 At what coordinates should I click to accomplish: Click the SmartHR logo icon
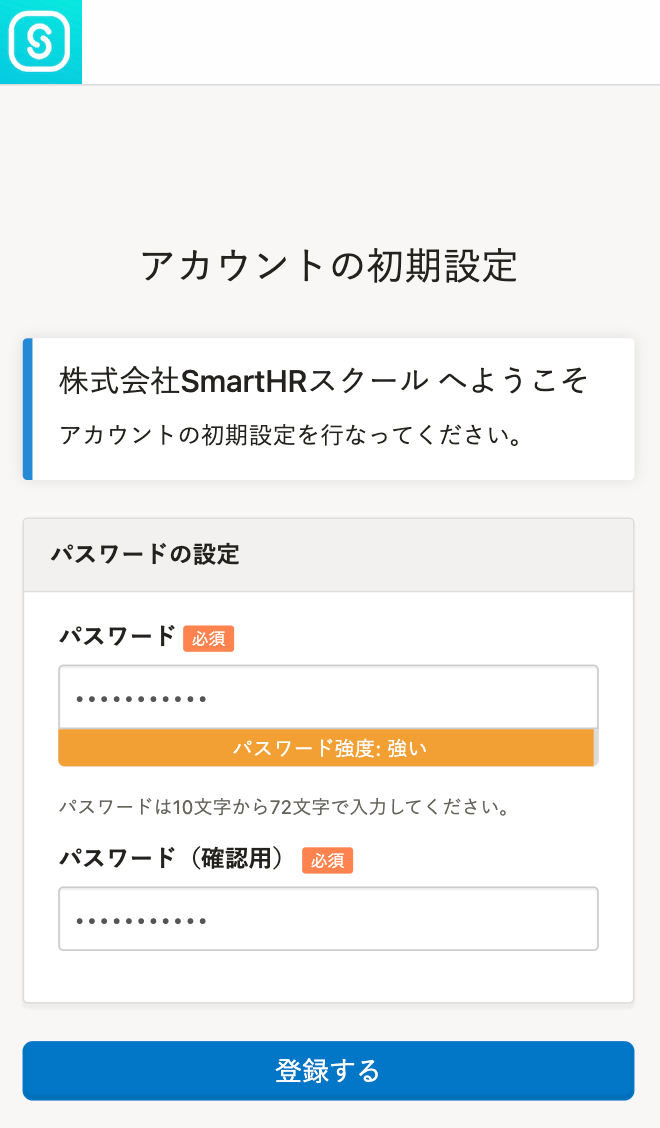click(40, 41)
